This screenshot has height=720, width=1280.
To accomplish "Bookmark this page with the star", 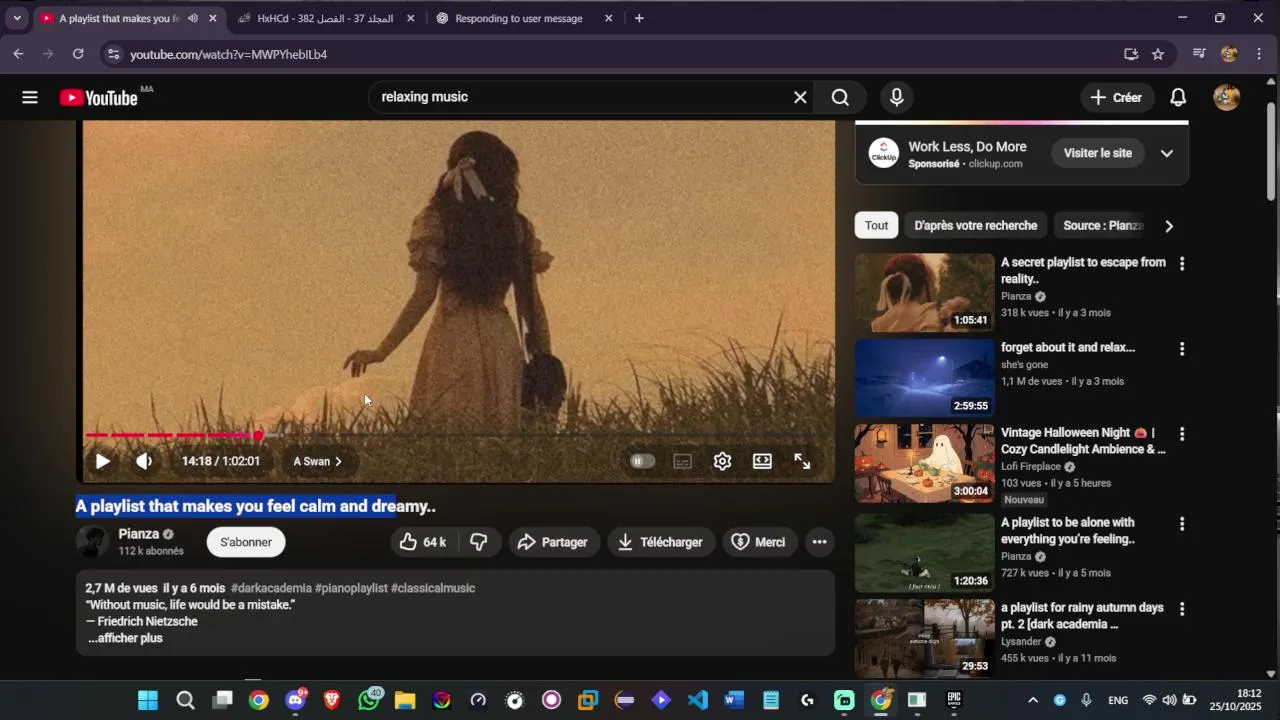I will tap(1158, 54).
